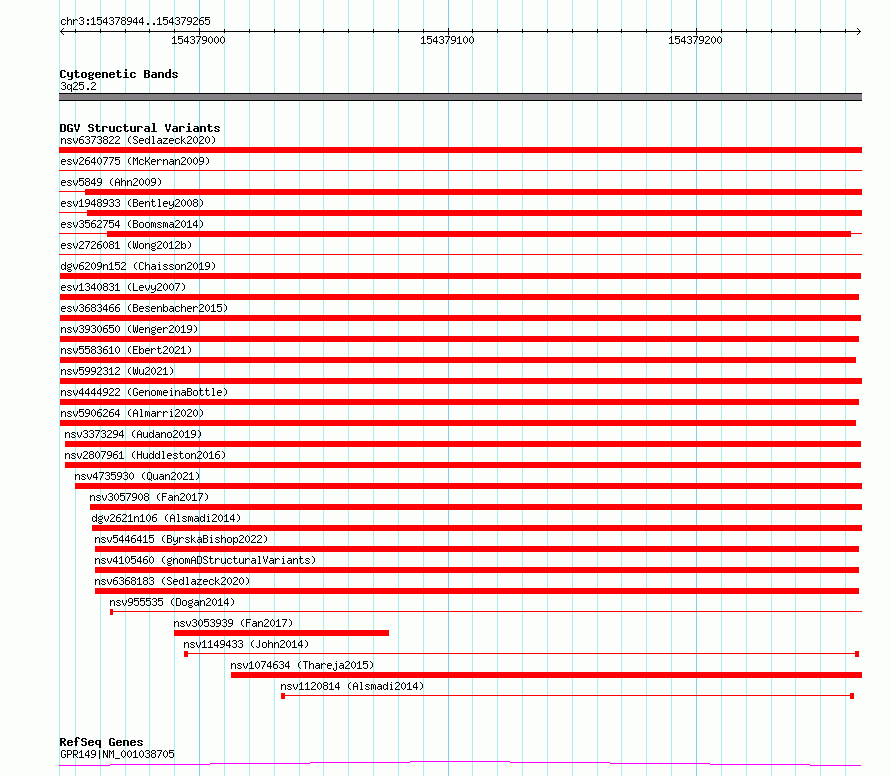Click the right arrow of the ruler
This screenshot has width=890, height=776.
click(858, 32)
